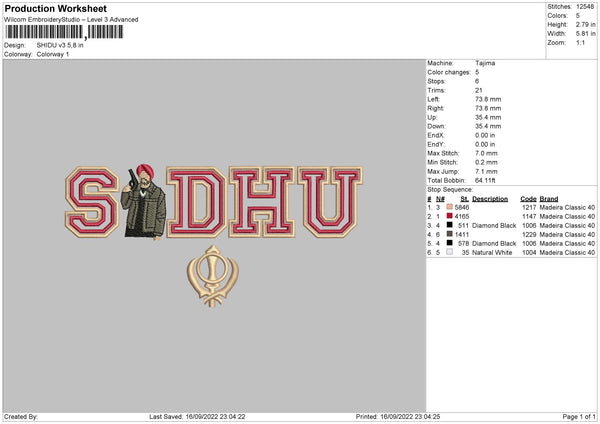Select Diamond Black description in the 578 row

pyautogui.click(x=494, y=243)
